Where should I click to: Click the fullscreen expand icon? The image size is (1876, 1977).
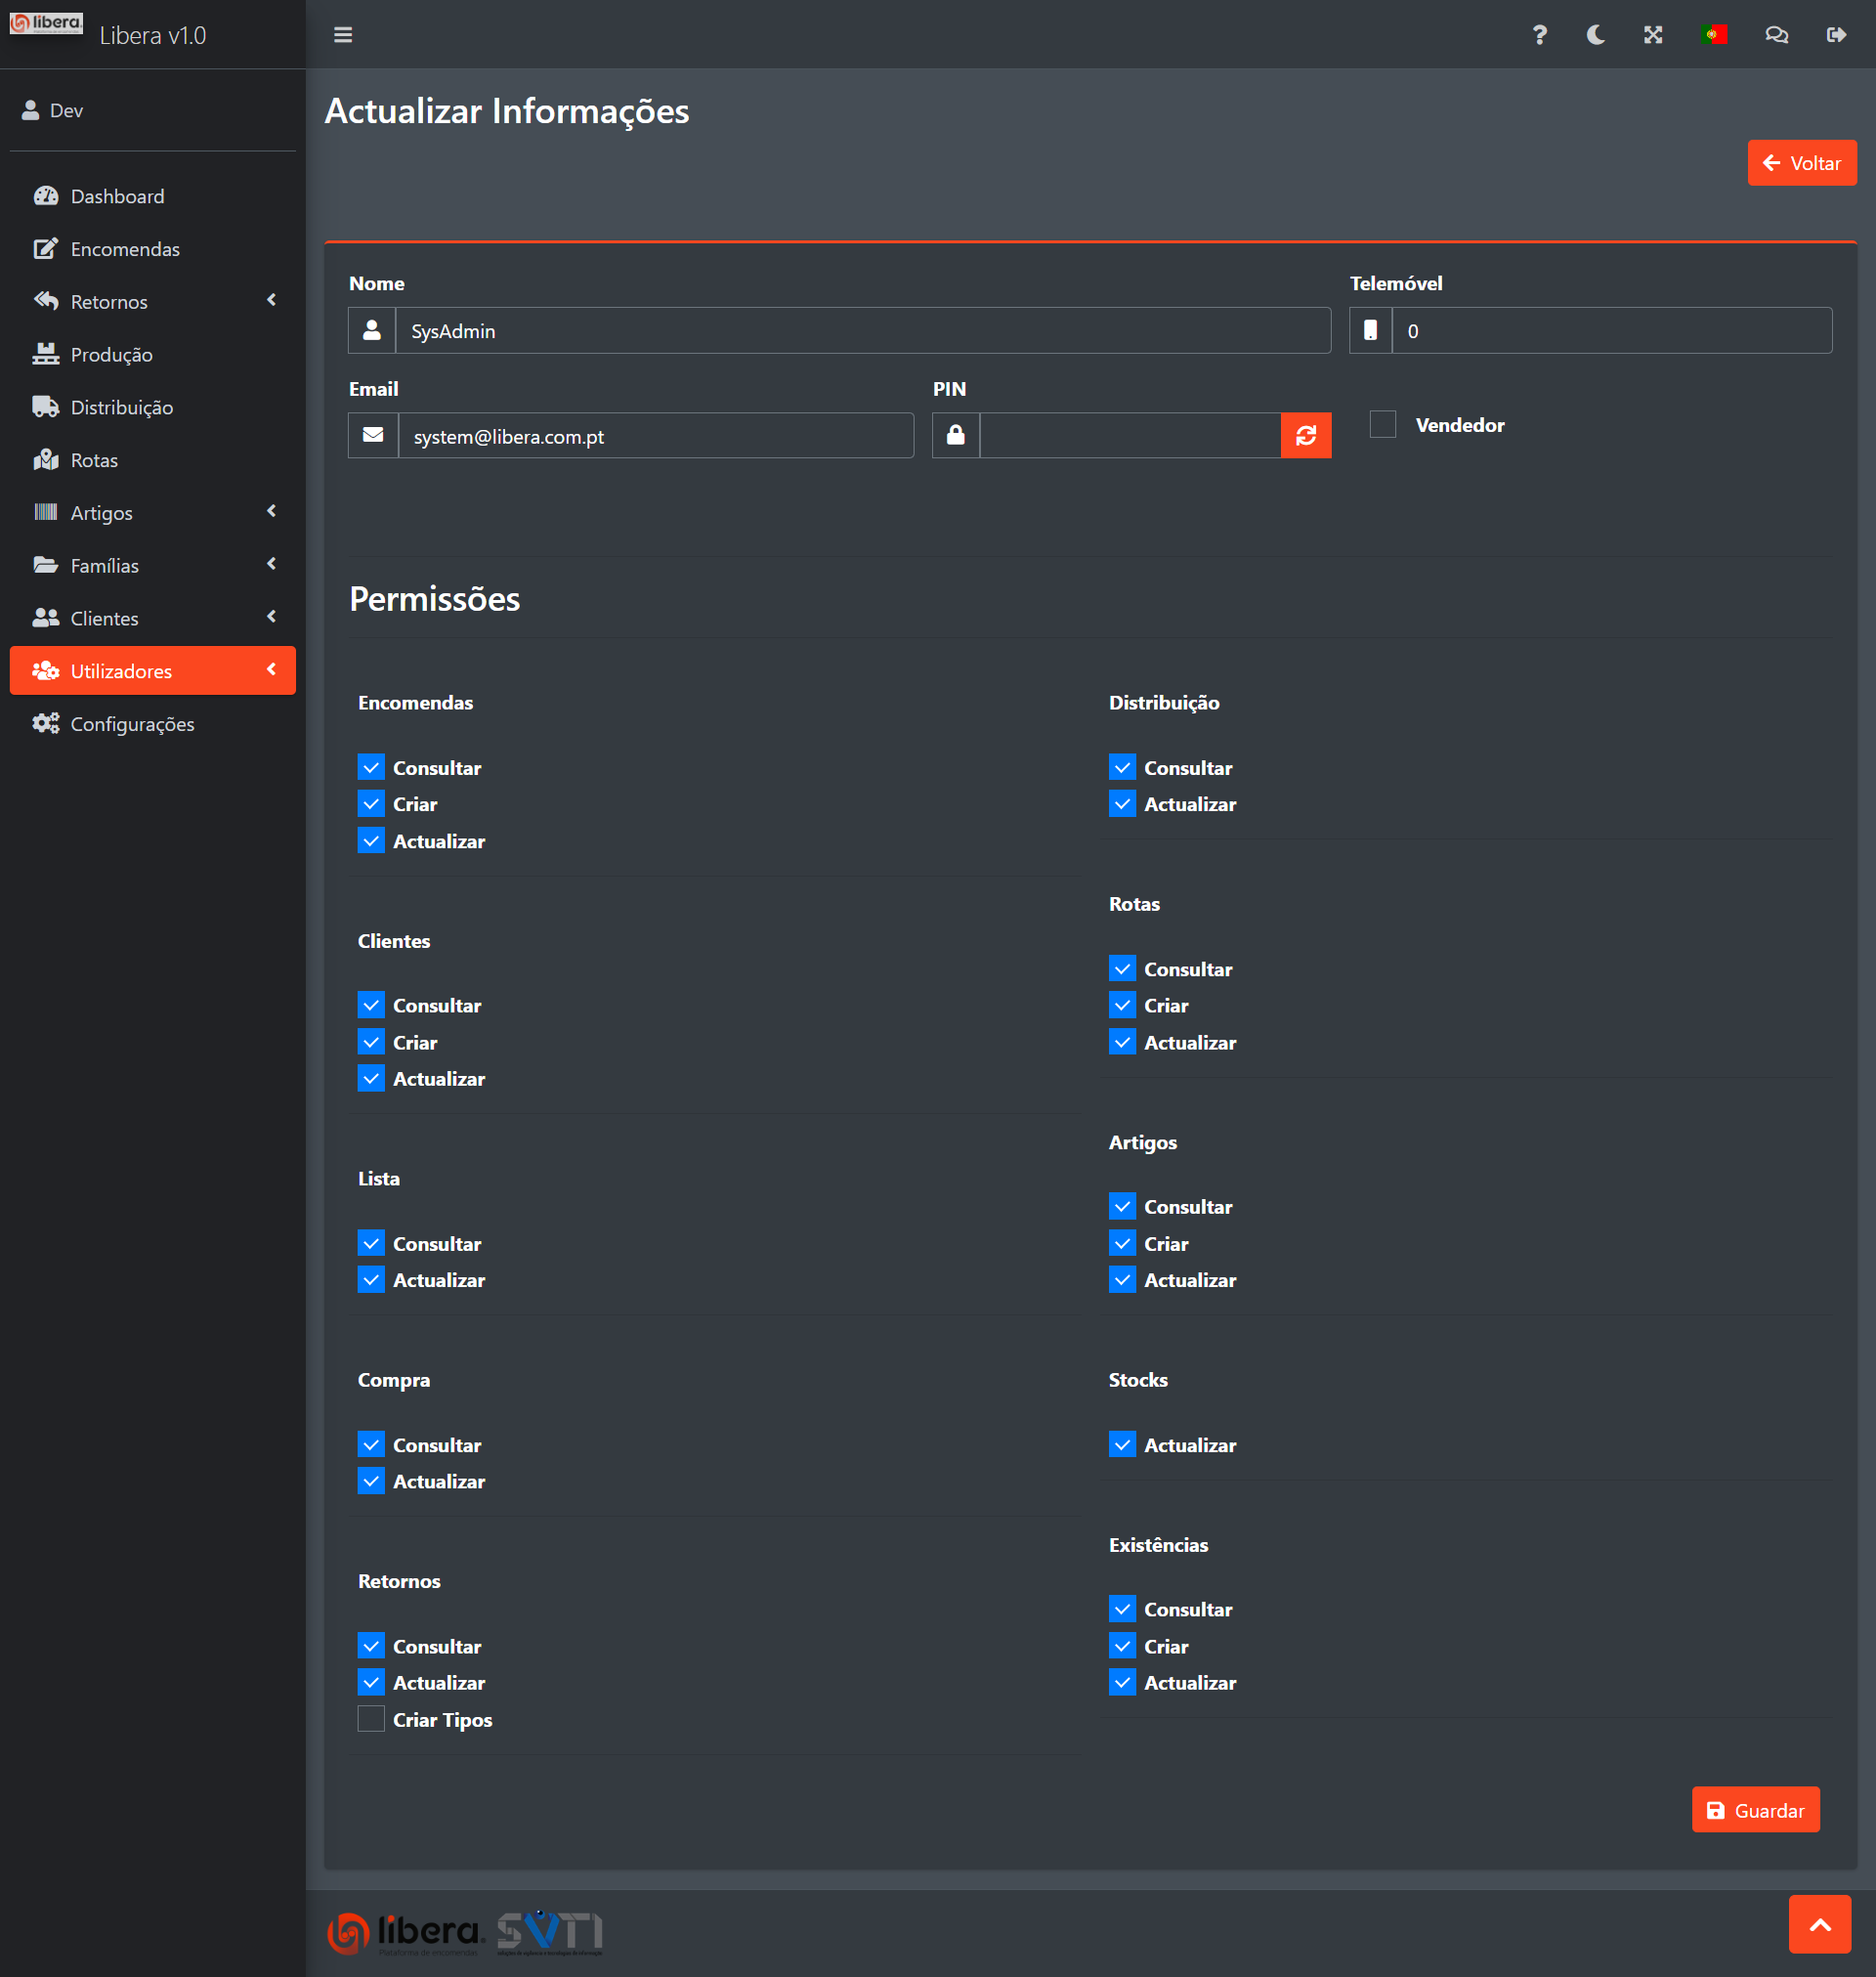[x=1653, y=35]
